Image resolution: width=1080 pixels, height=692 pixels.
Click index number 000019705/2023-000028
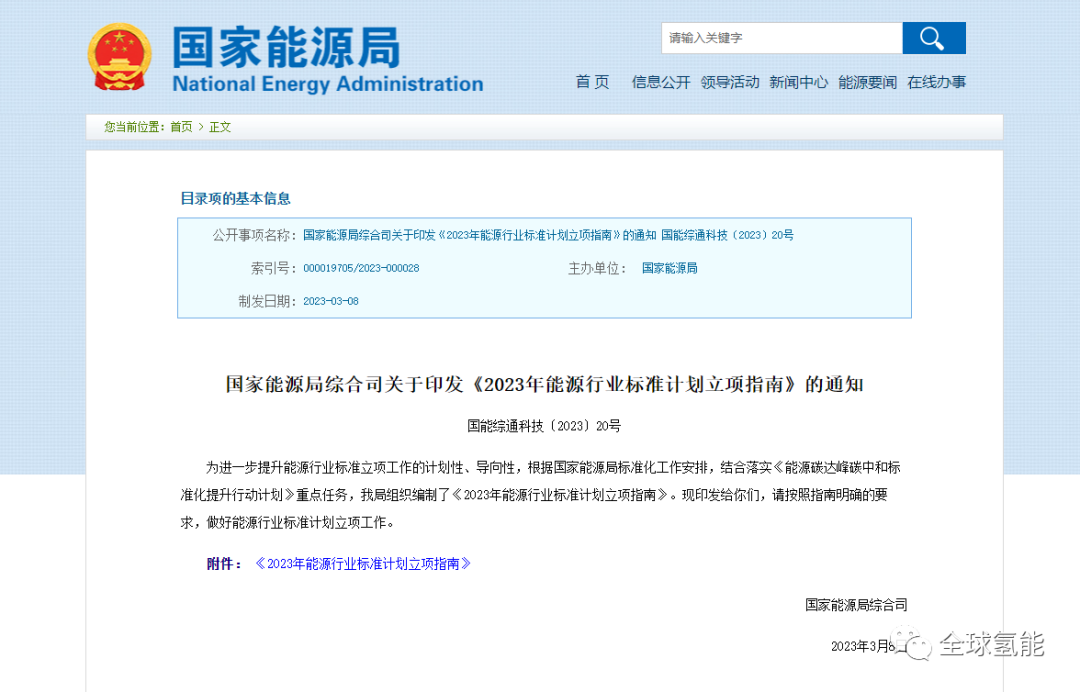click(361, 268)
